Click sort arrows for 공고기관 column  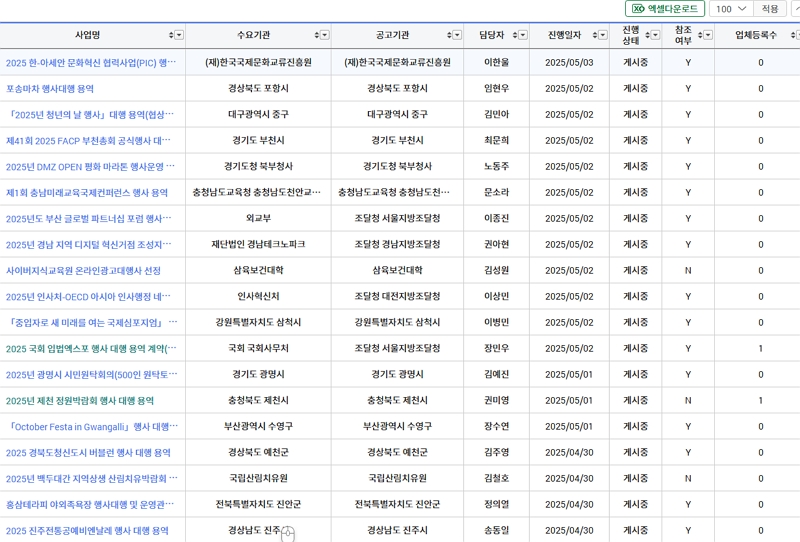point(448,35)
